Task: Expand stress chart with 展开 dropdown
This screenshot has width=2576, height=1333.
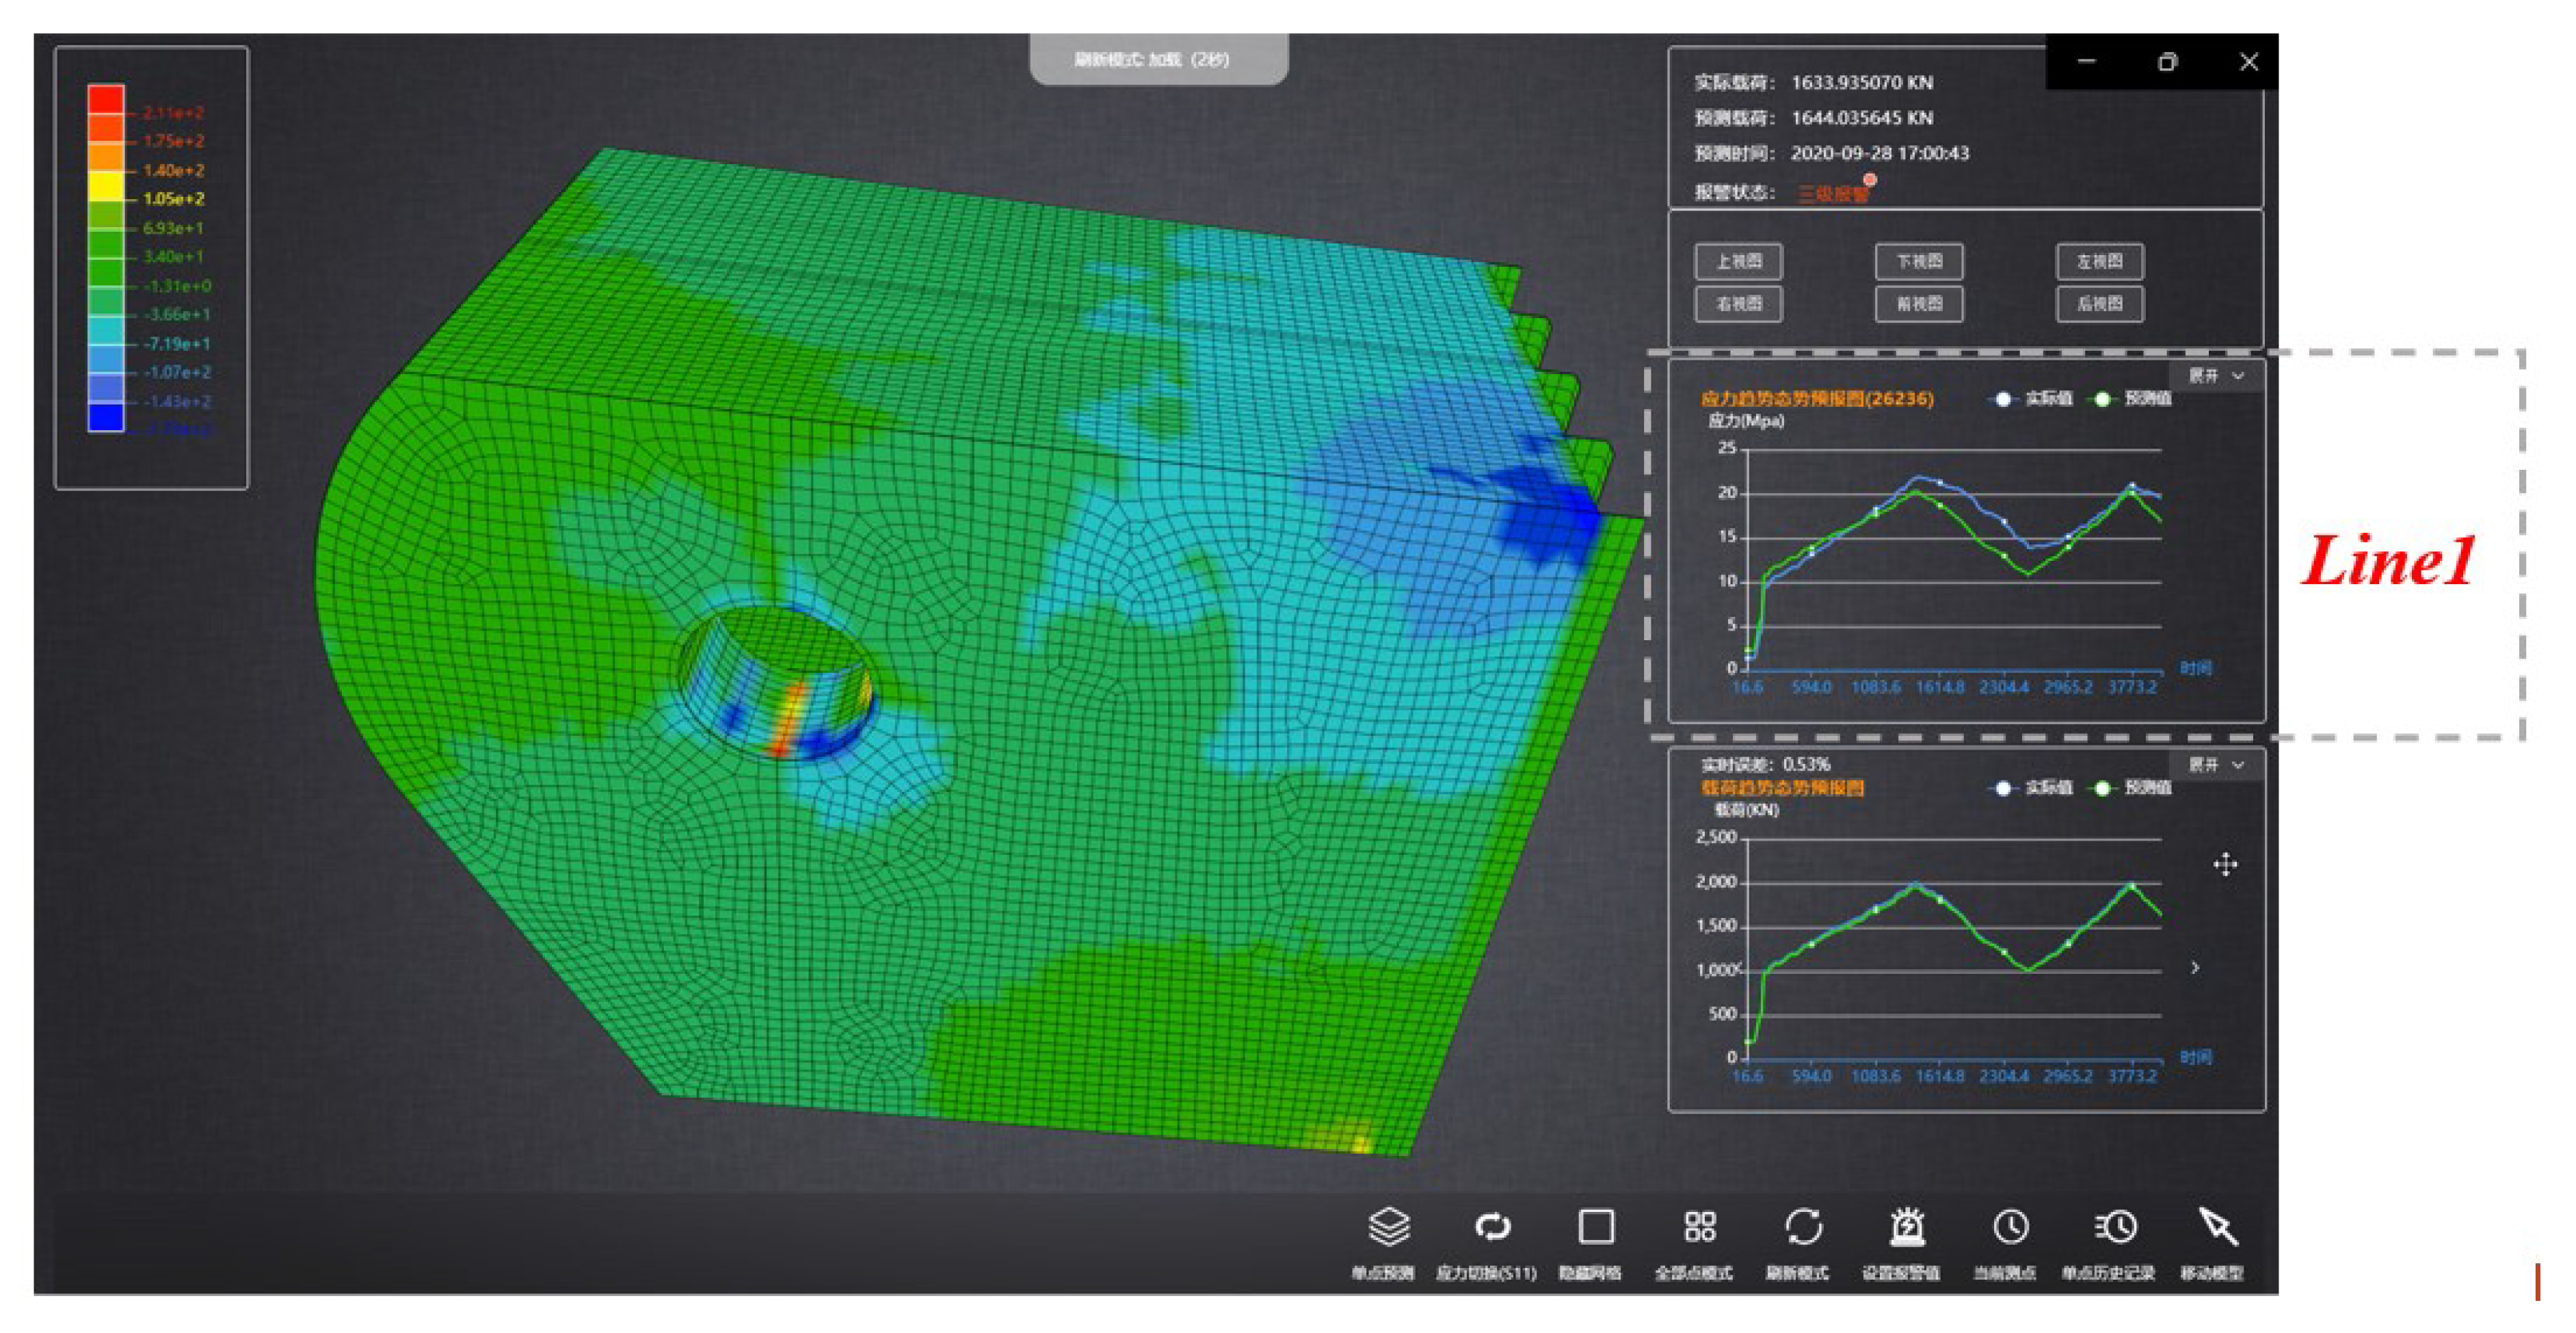Action: [2215, 376]
